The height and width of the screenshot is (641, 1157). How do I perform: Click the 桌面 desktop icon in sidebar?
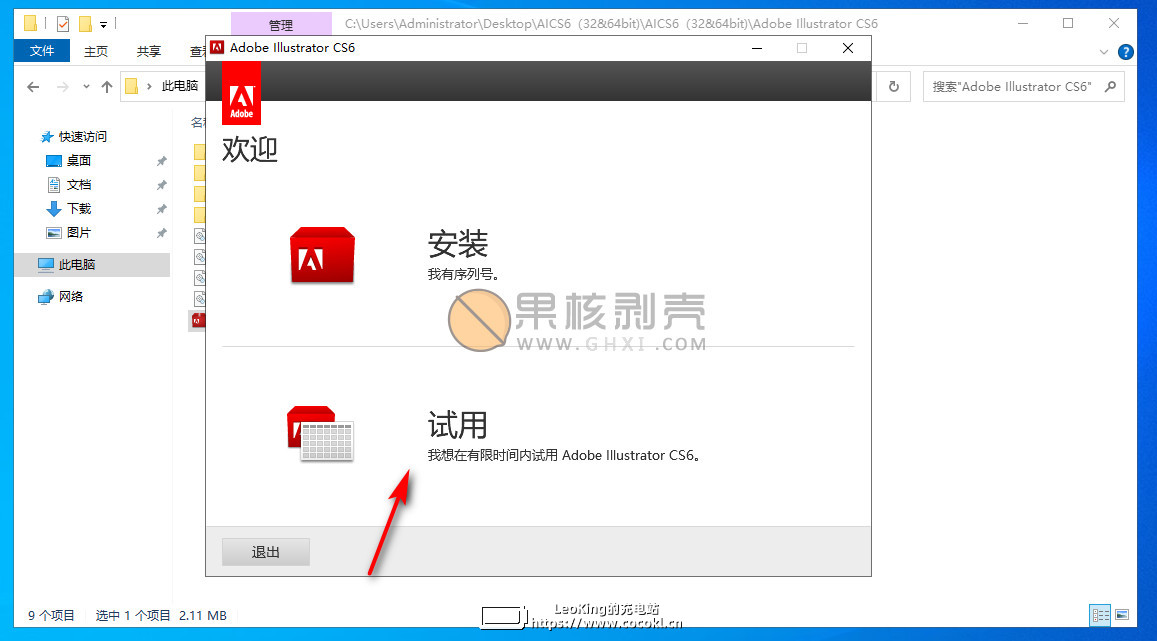[x=54, y=161]
